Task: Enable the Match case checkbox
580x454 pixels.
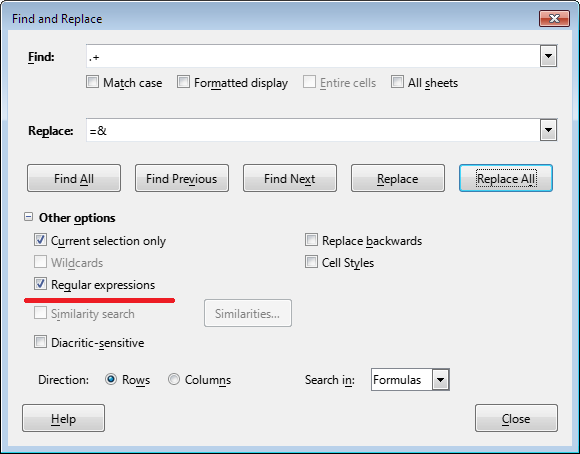Action: (92, 82)
